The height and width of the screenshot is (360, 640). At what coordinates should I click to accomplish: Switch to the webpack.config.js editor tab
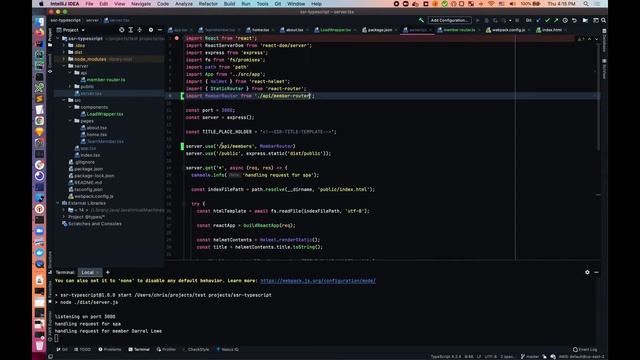tap(505, 30)
